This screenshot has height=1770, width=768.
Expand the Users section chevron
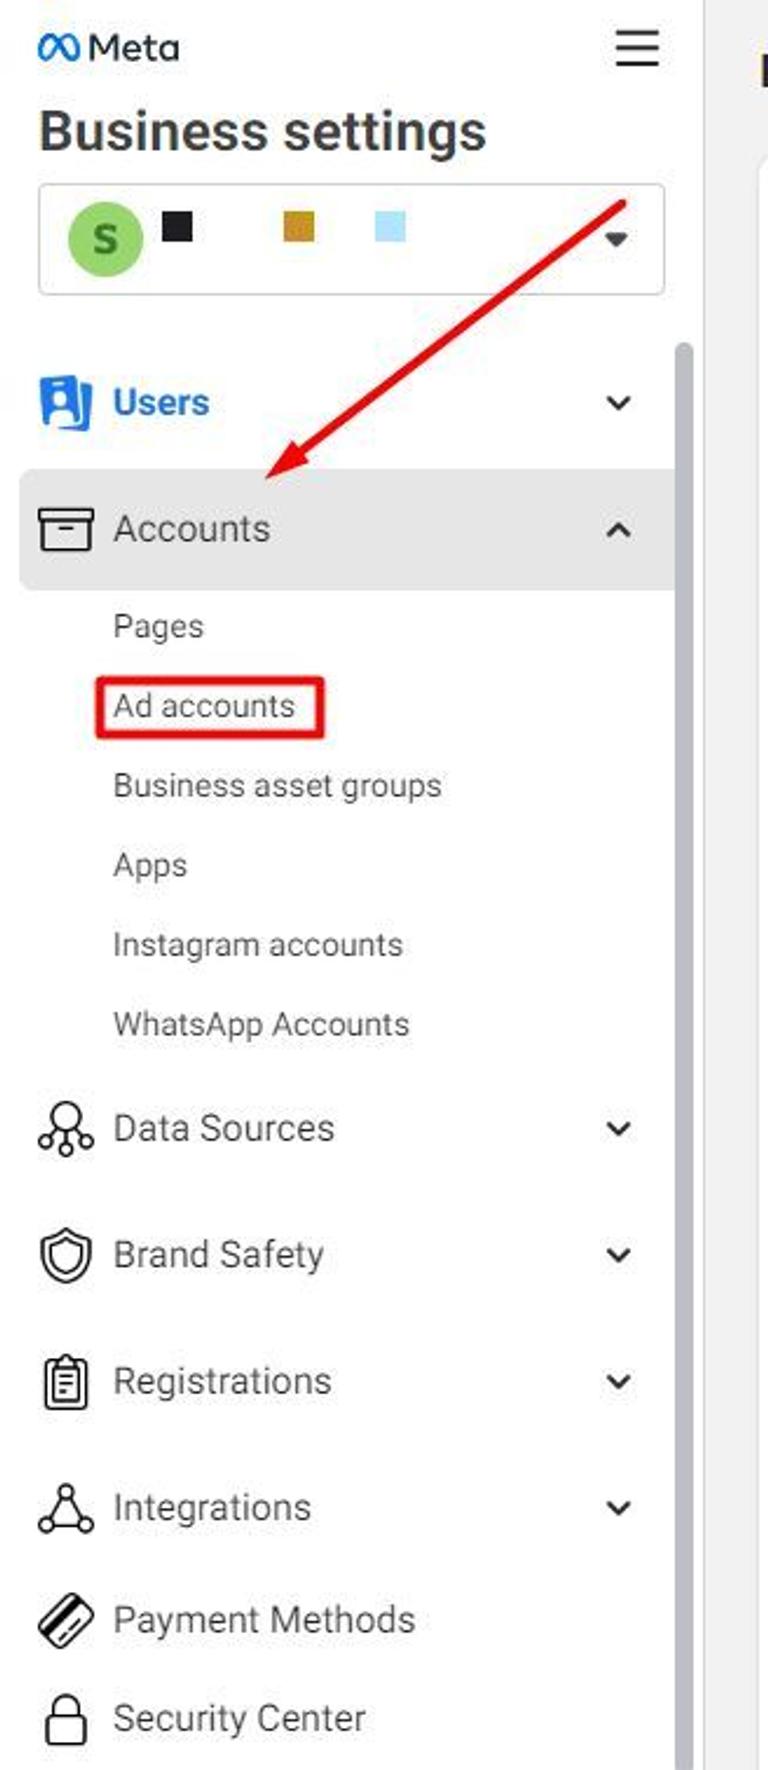click(x=619, y=403)
